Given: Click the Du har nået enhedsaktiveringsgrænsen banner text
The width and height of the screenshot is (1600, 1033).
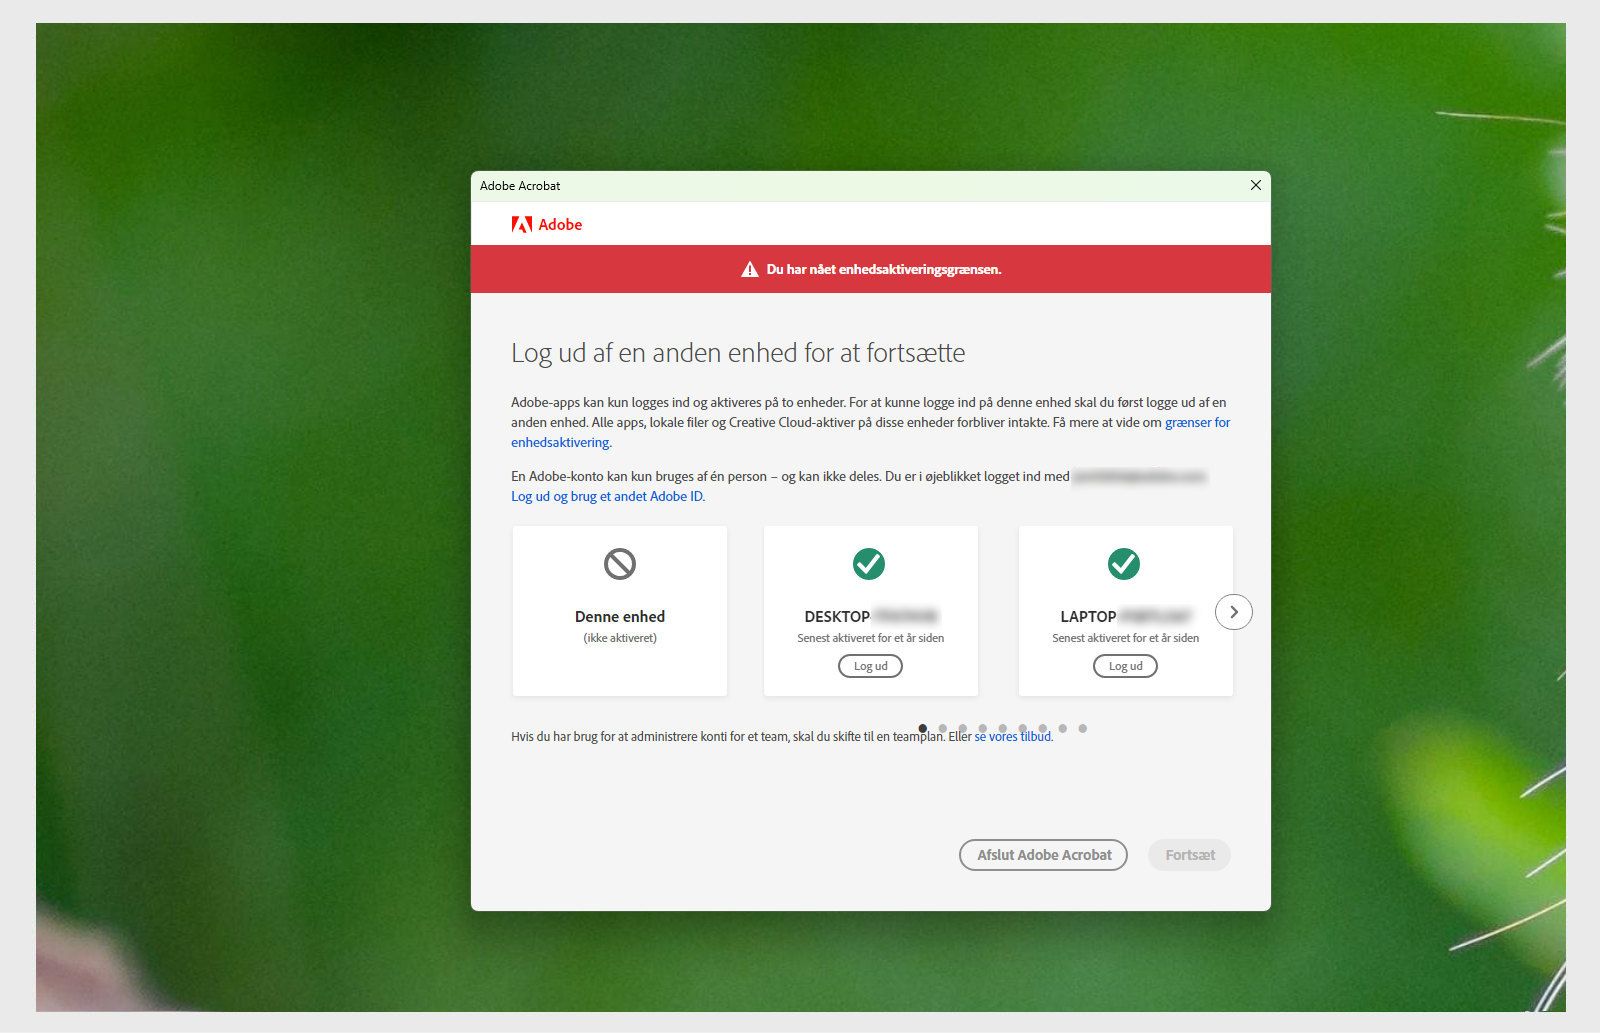Looking at the screenshot, I should [884, 269].
